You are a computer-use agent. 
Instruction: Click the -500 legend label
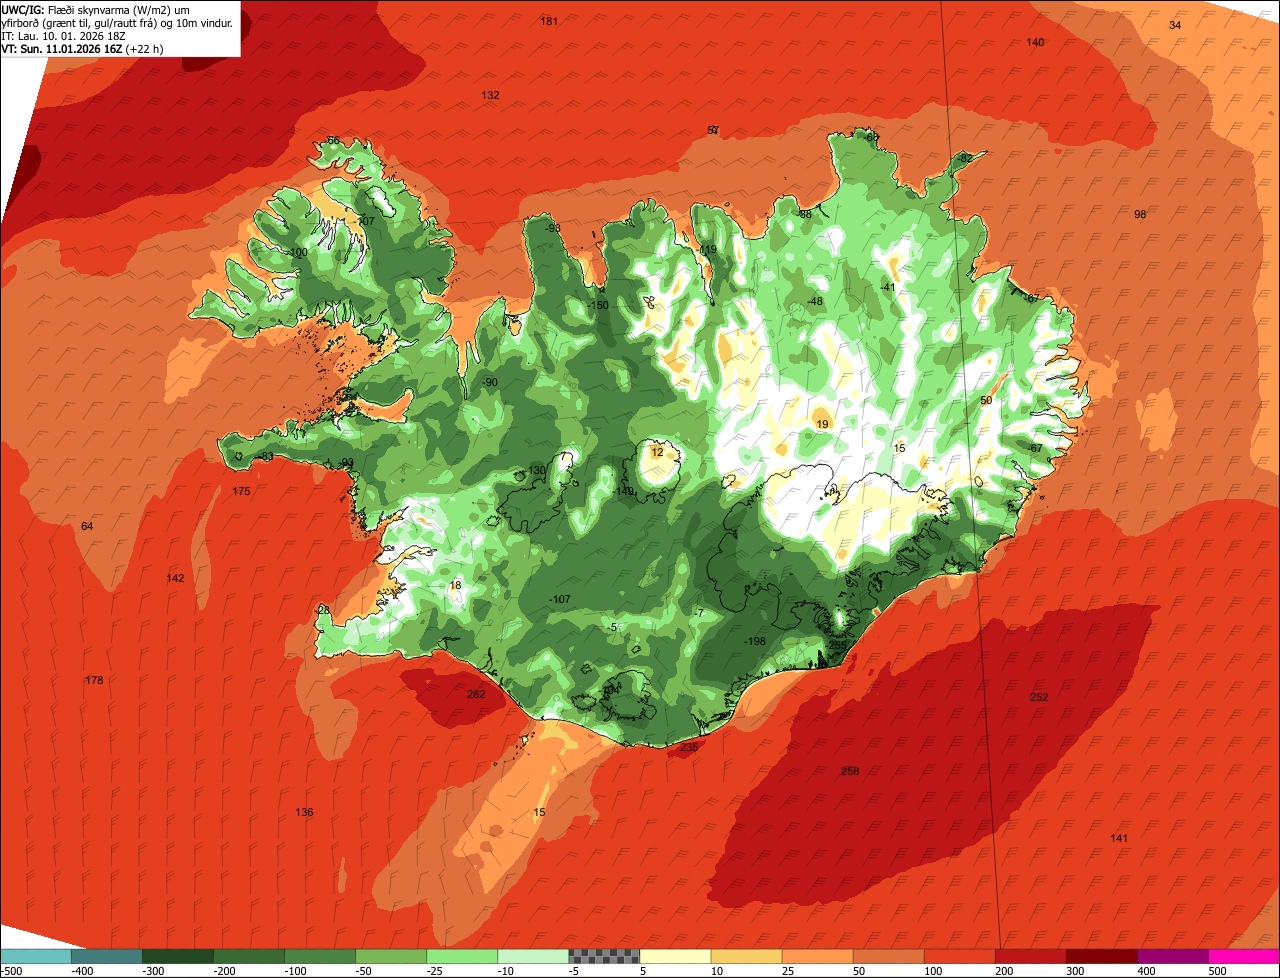[x=11, y=971]
